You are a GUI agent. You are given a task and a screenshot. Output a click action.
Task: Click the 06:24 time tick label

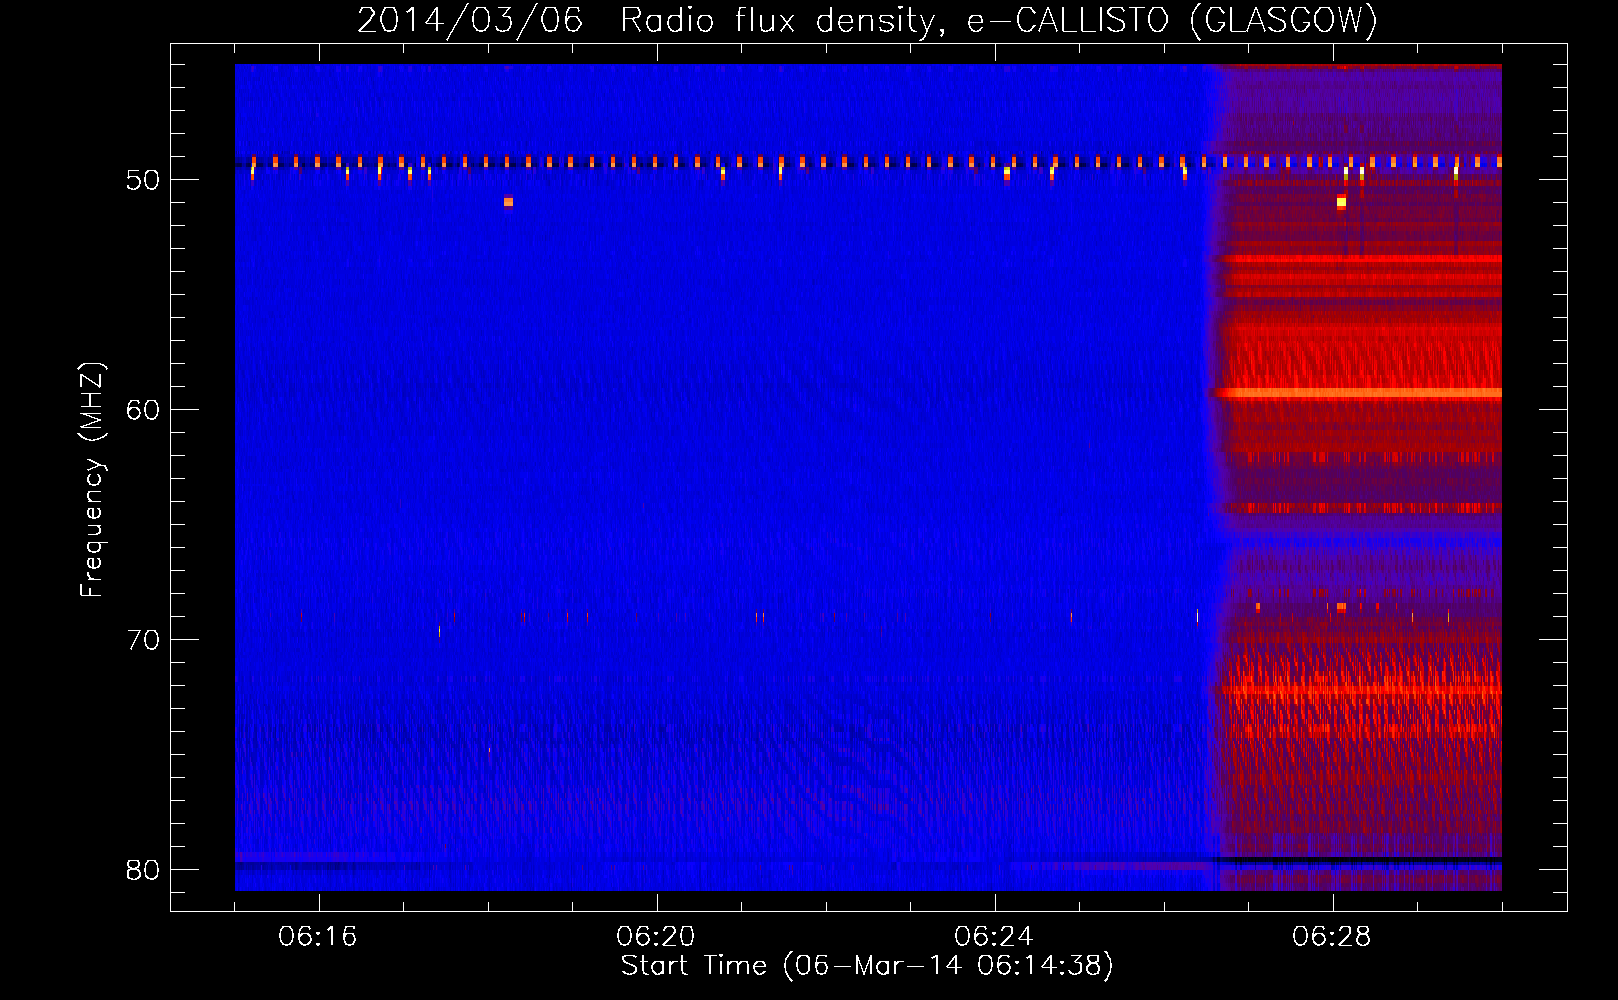tap(994, 937)
